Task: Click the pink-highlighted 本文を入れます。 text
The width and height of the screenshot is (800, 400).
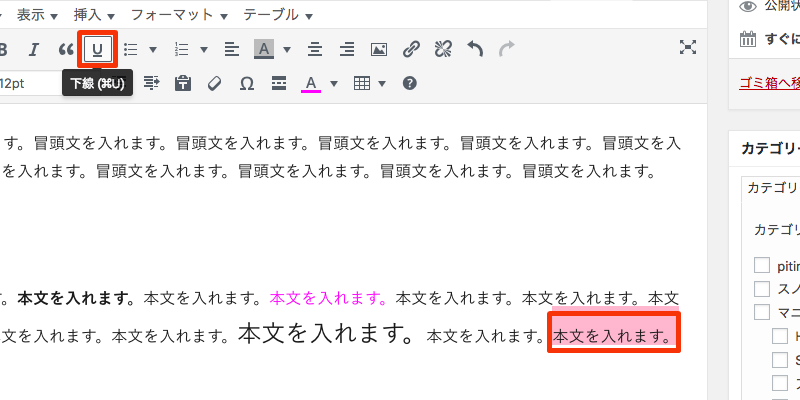Action: pos(612,336)
